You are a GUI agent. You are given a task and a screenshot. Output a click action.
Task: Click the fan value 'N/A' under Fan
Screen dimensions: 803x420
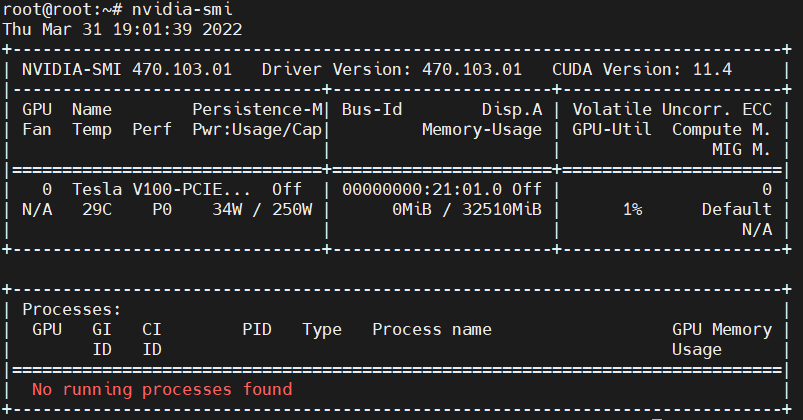coord(37,209)
